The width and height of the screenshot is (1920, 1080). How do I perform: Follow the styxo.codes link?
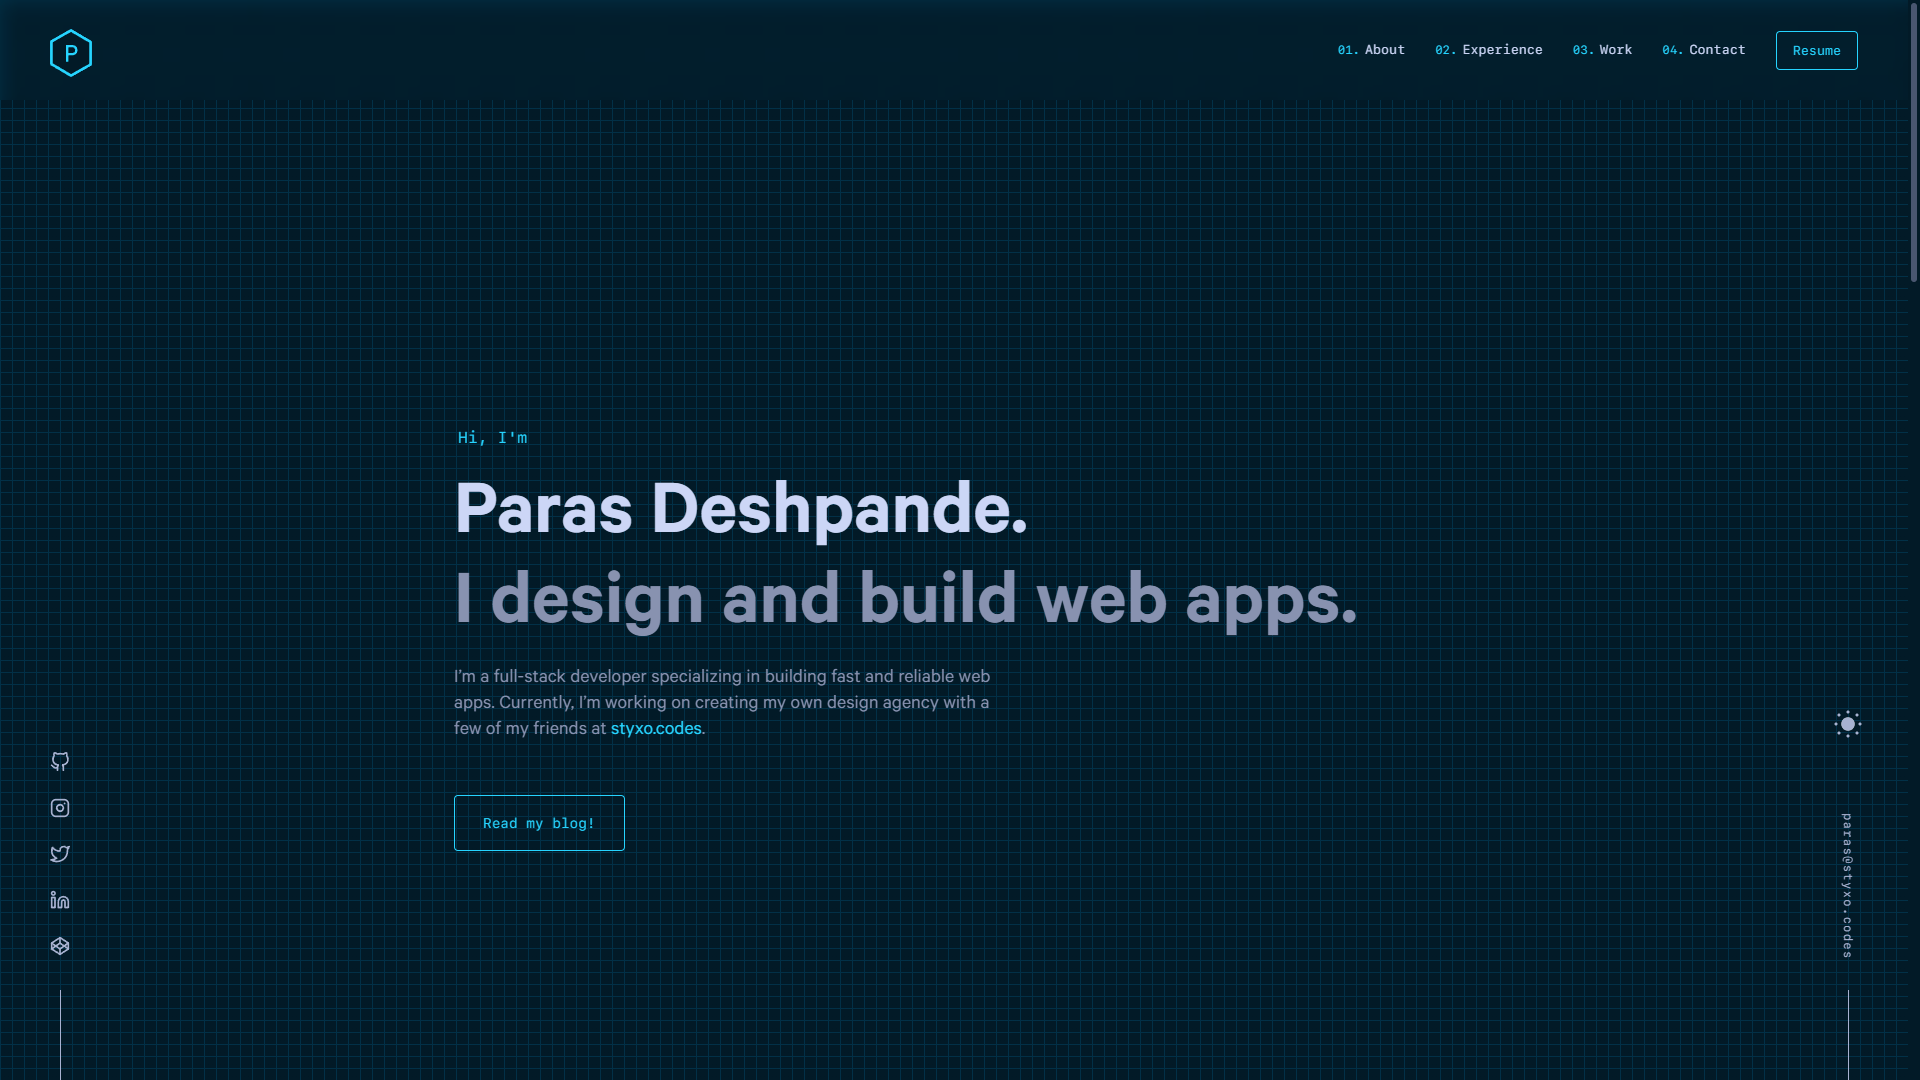click(656, 729)
